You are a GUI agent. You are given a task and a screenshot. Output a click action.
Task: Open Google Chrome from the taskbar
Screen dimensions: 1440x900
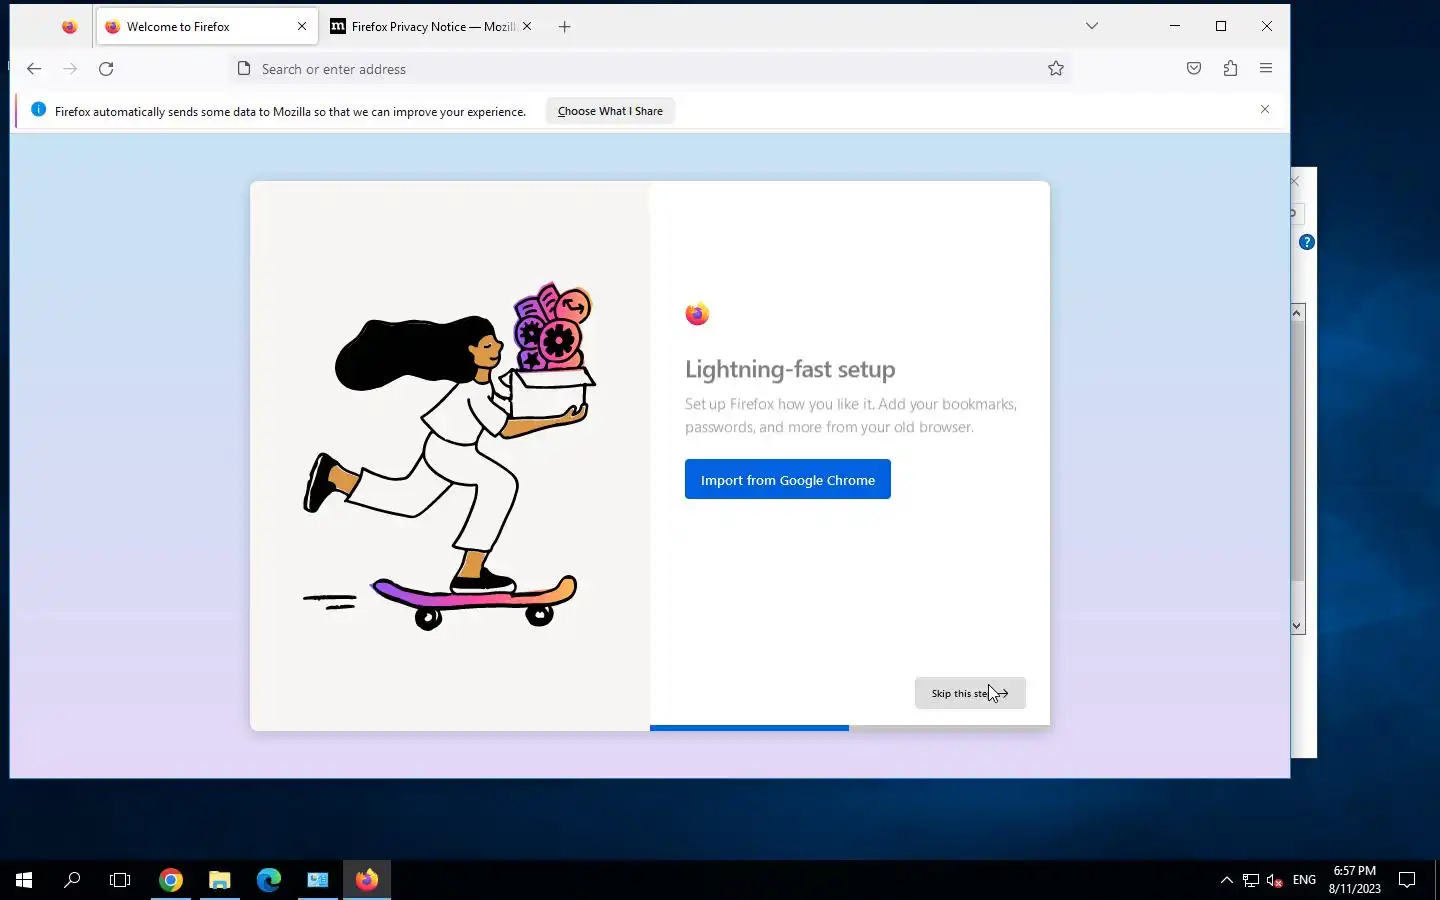[171, 880]
